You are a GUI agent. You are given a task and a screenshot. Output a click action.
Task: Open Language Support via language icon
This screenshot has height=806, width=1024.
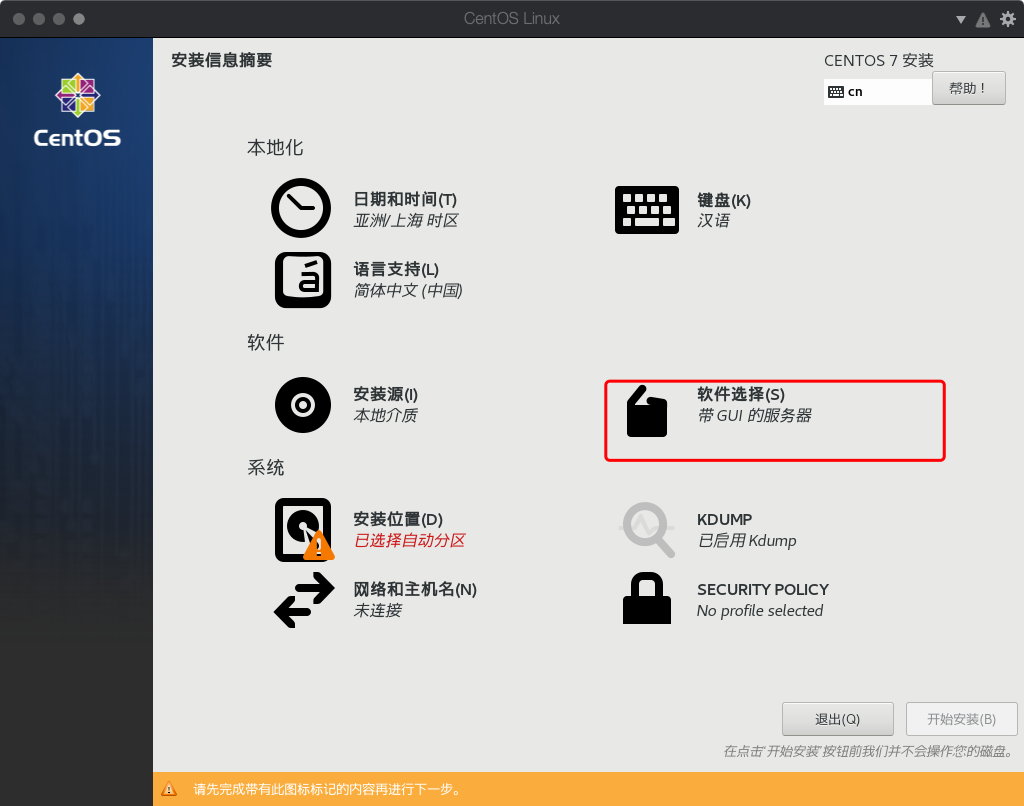tap(303, 280)
